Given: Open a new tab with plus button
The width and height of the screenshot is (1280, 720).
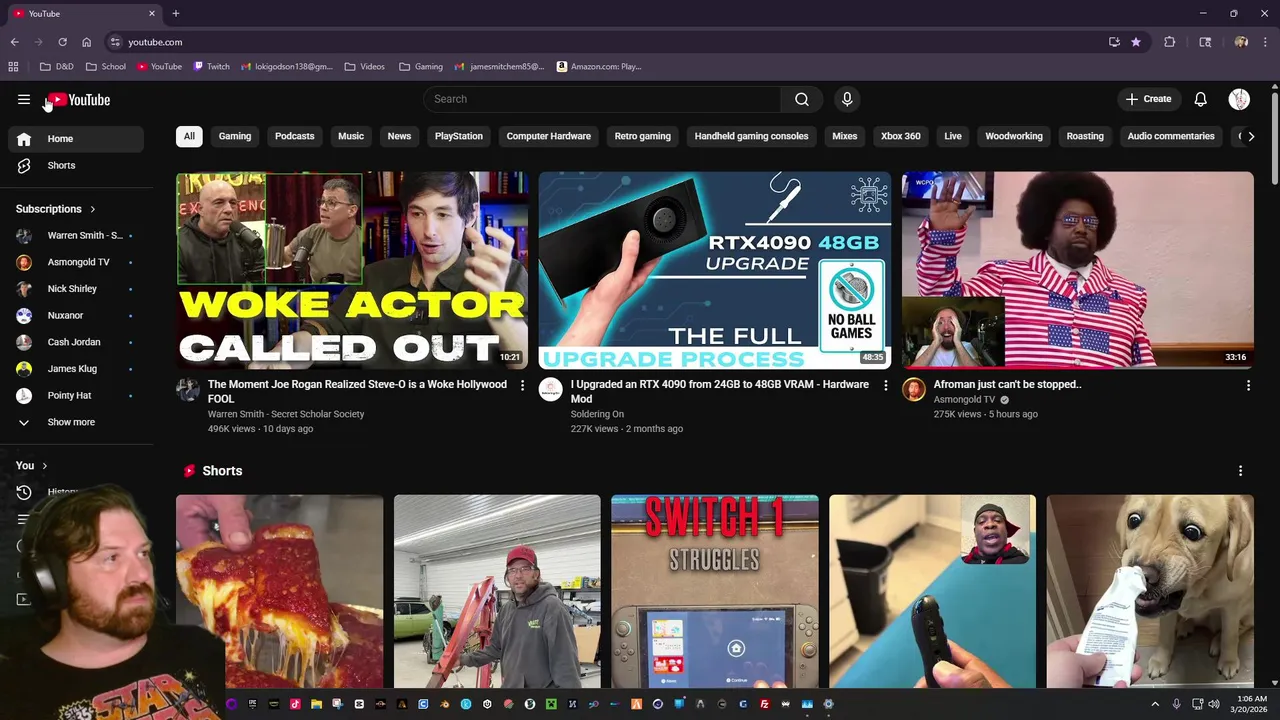Looking at the screenshot, I should 176,13.
